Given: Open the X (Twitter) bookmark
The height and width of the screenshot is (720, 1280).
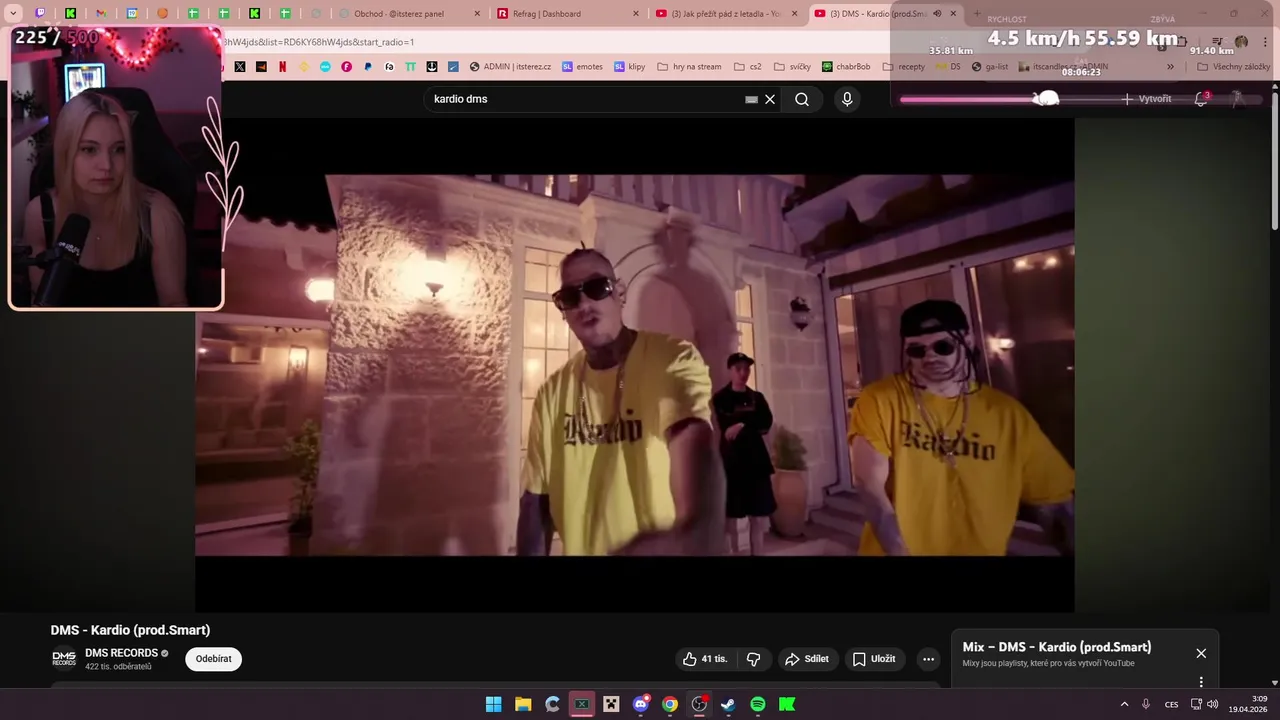Looking at the screenshot, I should point(240,67).
